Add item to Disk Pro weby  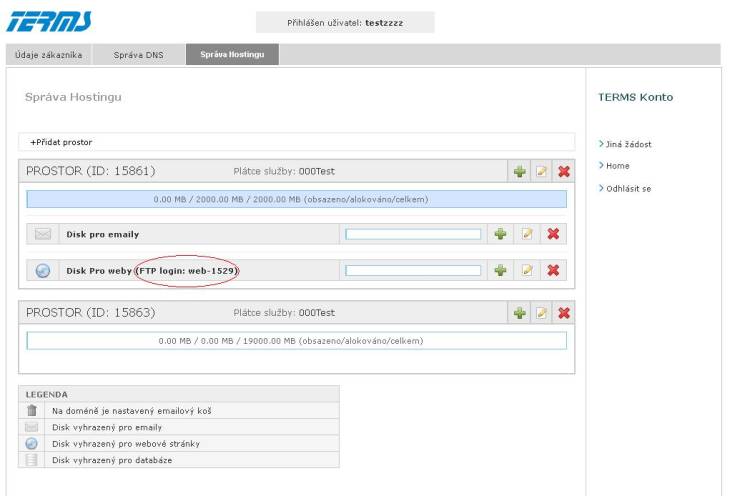(501, 270)
